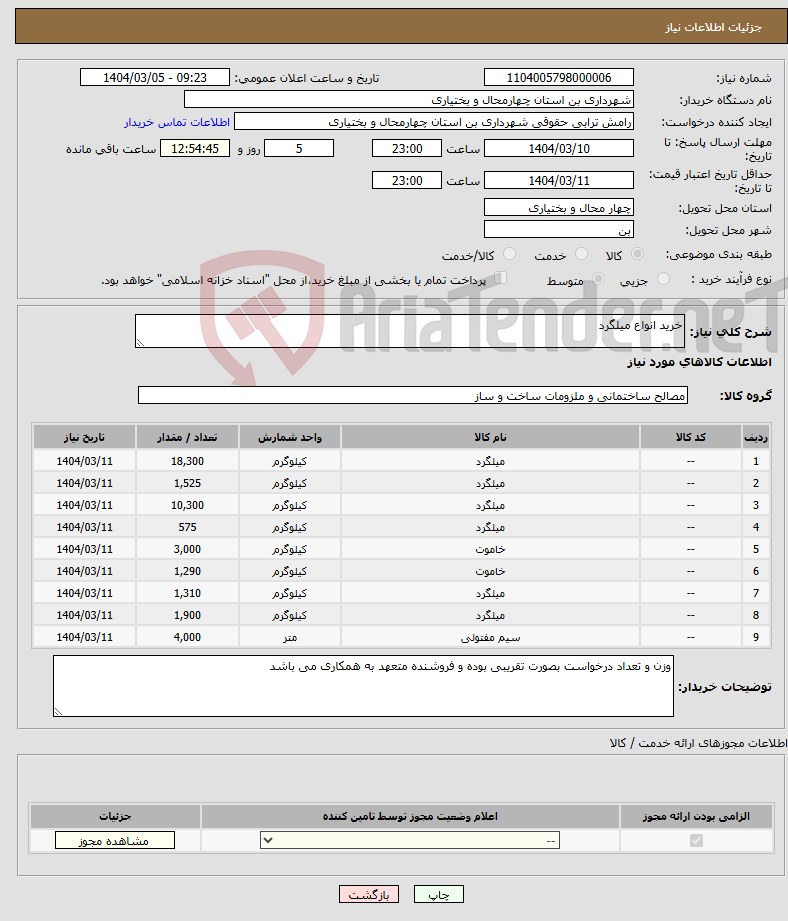Viewport: 788px width, 921px height.
Task: Click price validity time field 23:00
Action: click(406, 180)
